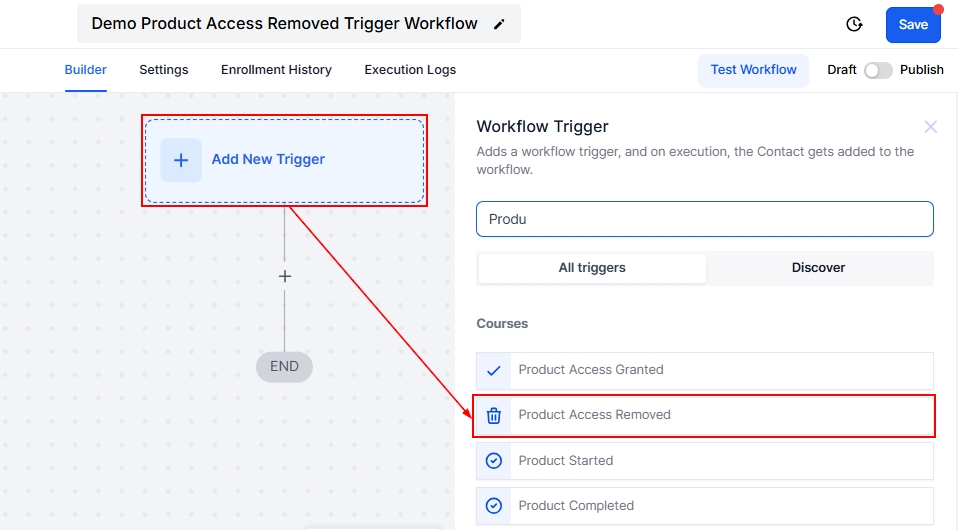
Task: Add a step with the plus connector
Action: 284,276
